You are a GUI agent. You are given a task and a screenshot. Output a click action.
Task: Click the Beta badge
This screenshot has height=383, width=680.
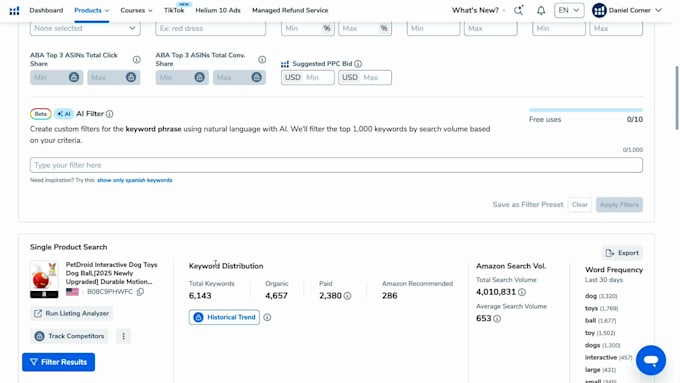tap(41, 114)
